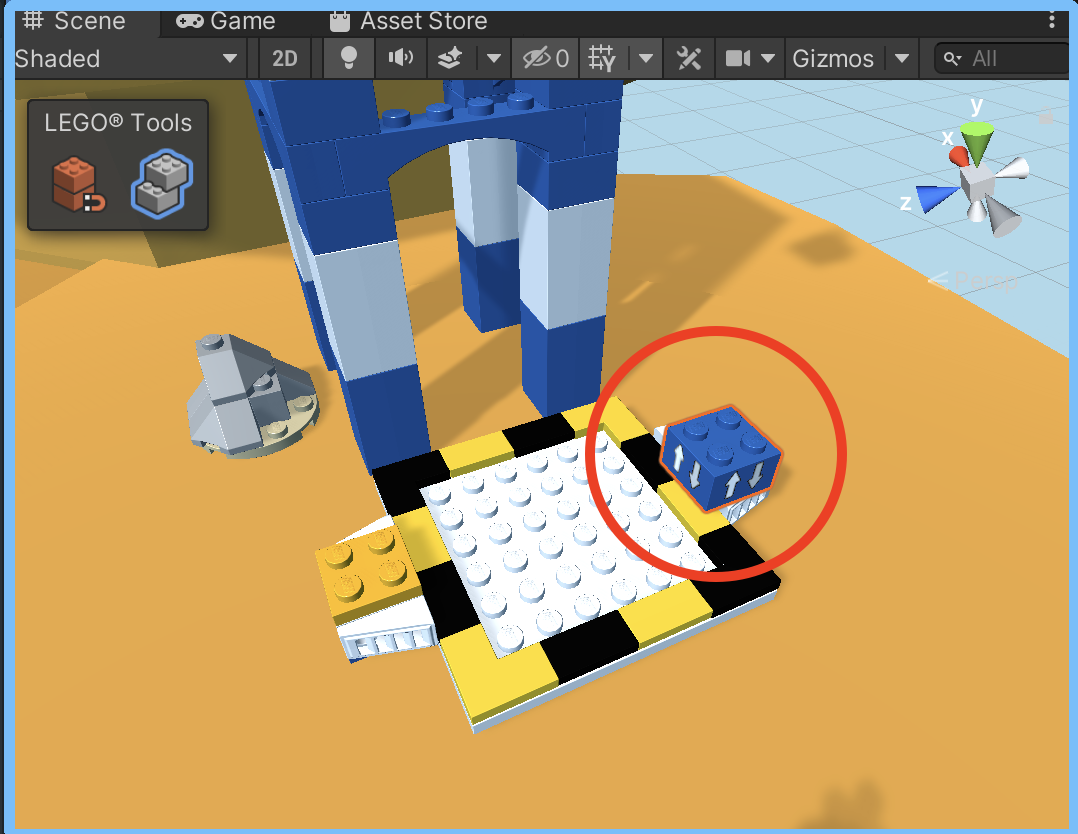The image size is (1078, 834).
Task: Click center cube of orientation gizmo
Action: [978, 182]
